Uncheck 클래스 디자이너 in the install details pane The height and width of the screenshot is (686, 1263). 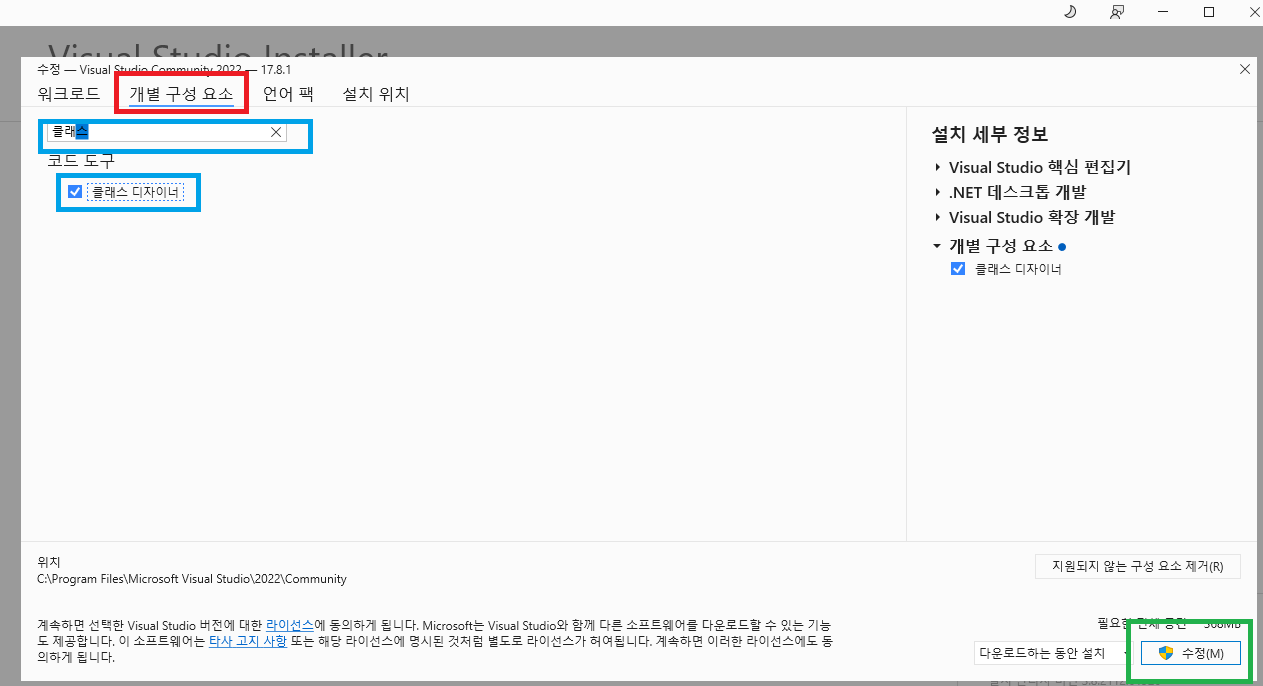tap(958, 269)
